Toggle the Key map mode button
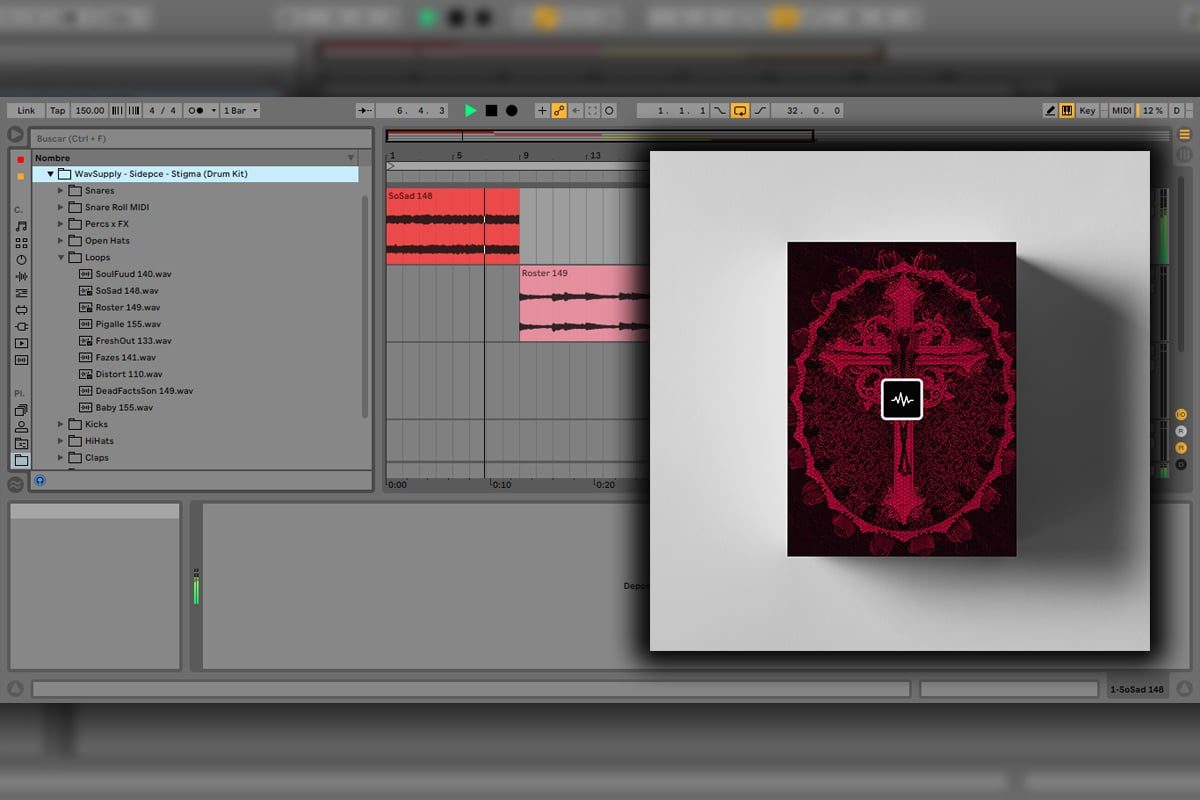 point(1087,110)
